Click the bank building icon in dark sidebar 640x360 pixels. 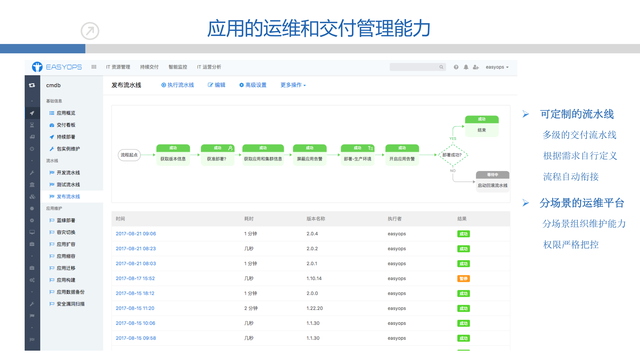[32, 184]
